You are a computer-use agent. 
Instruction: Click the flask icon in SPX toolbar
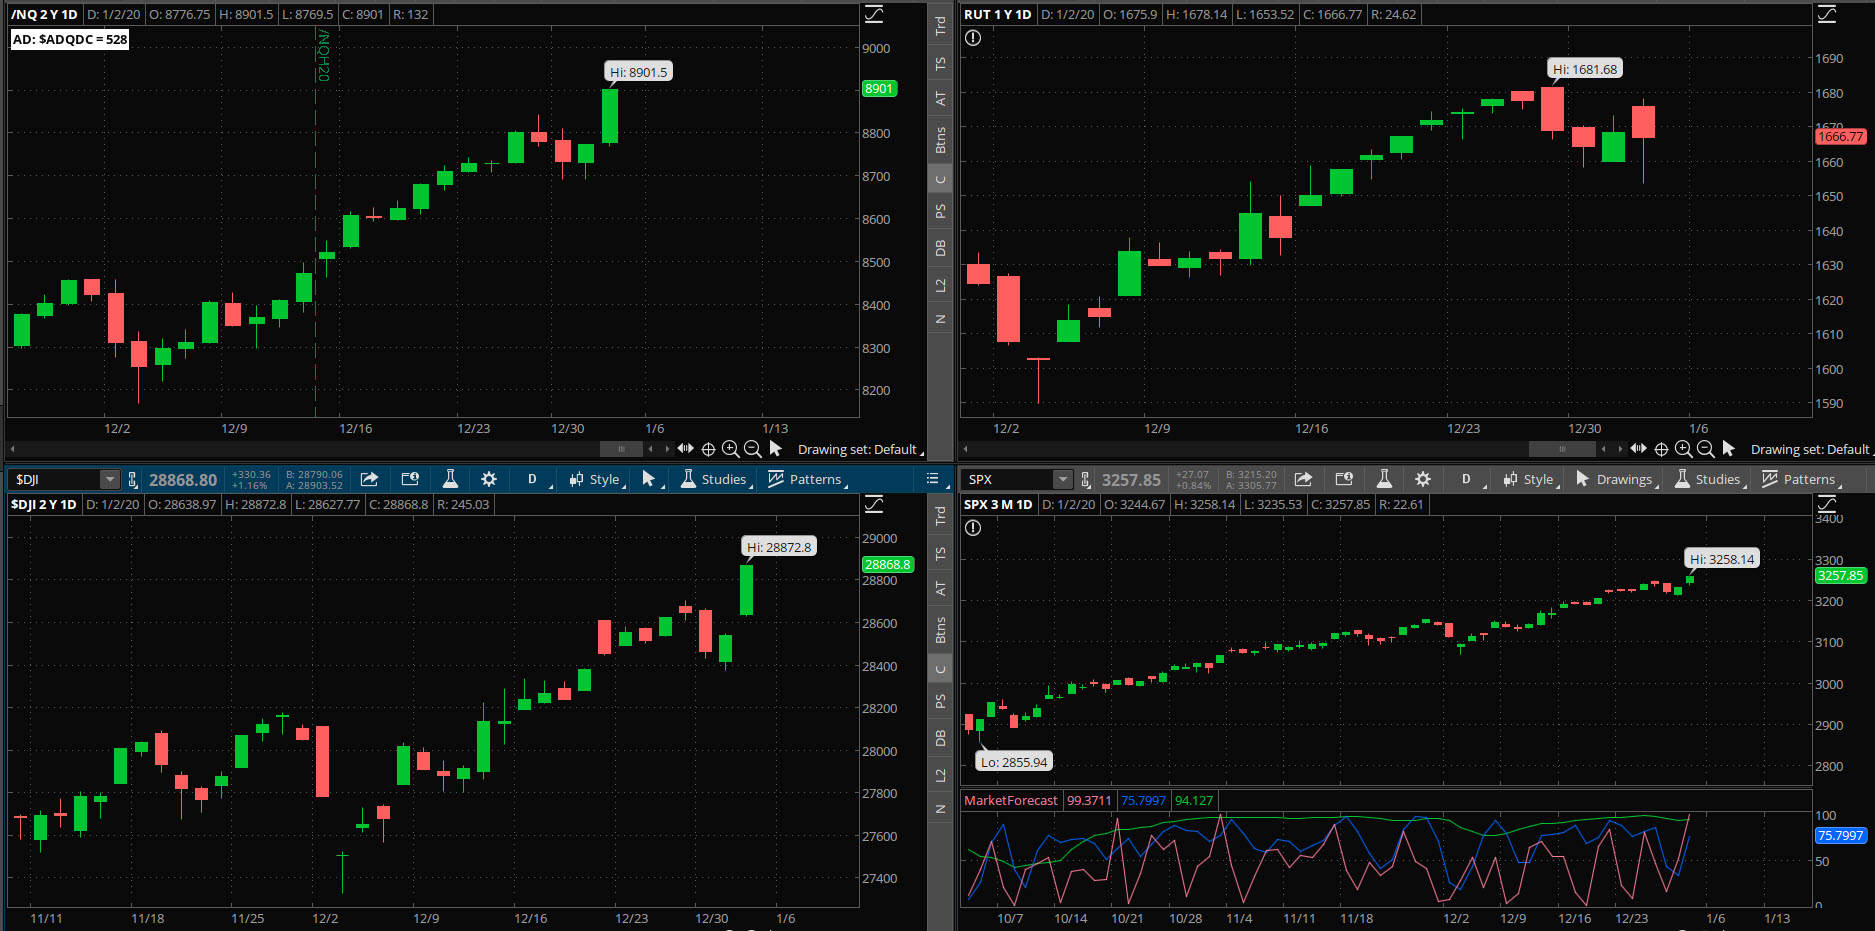pyautogui.click(x=1384, y=479)
